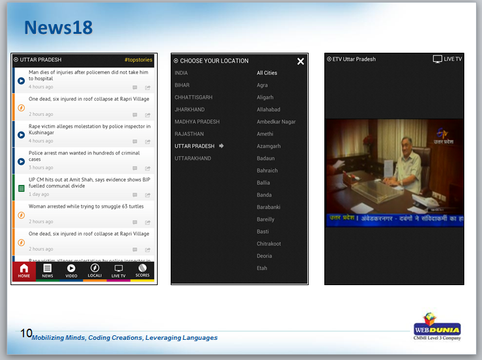
Task: Share the 63 turtles story
Action: pyautogui.click(x=147, y=222)
